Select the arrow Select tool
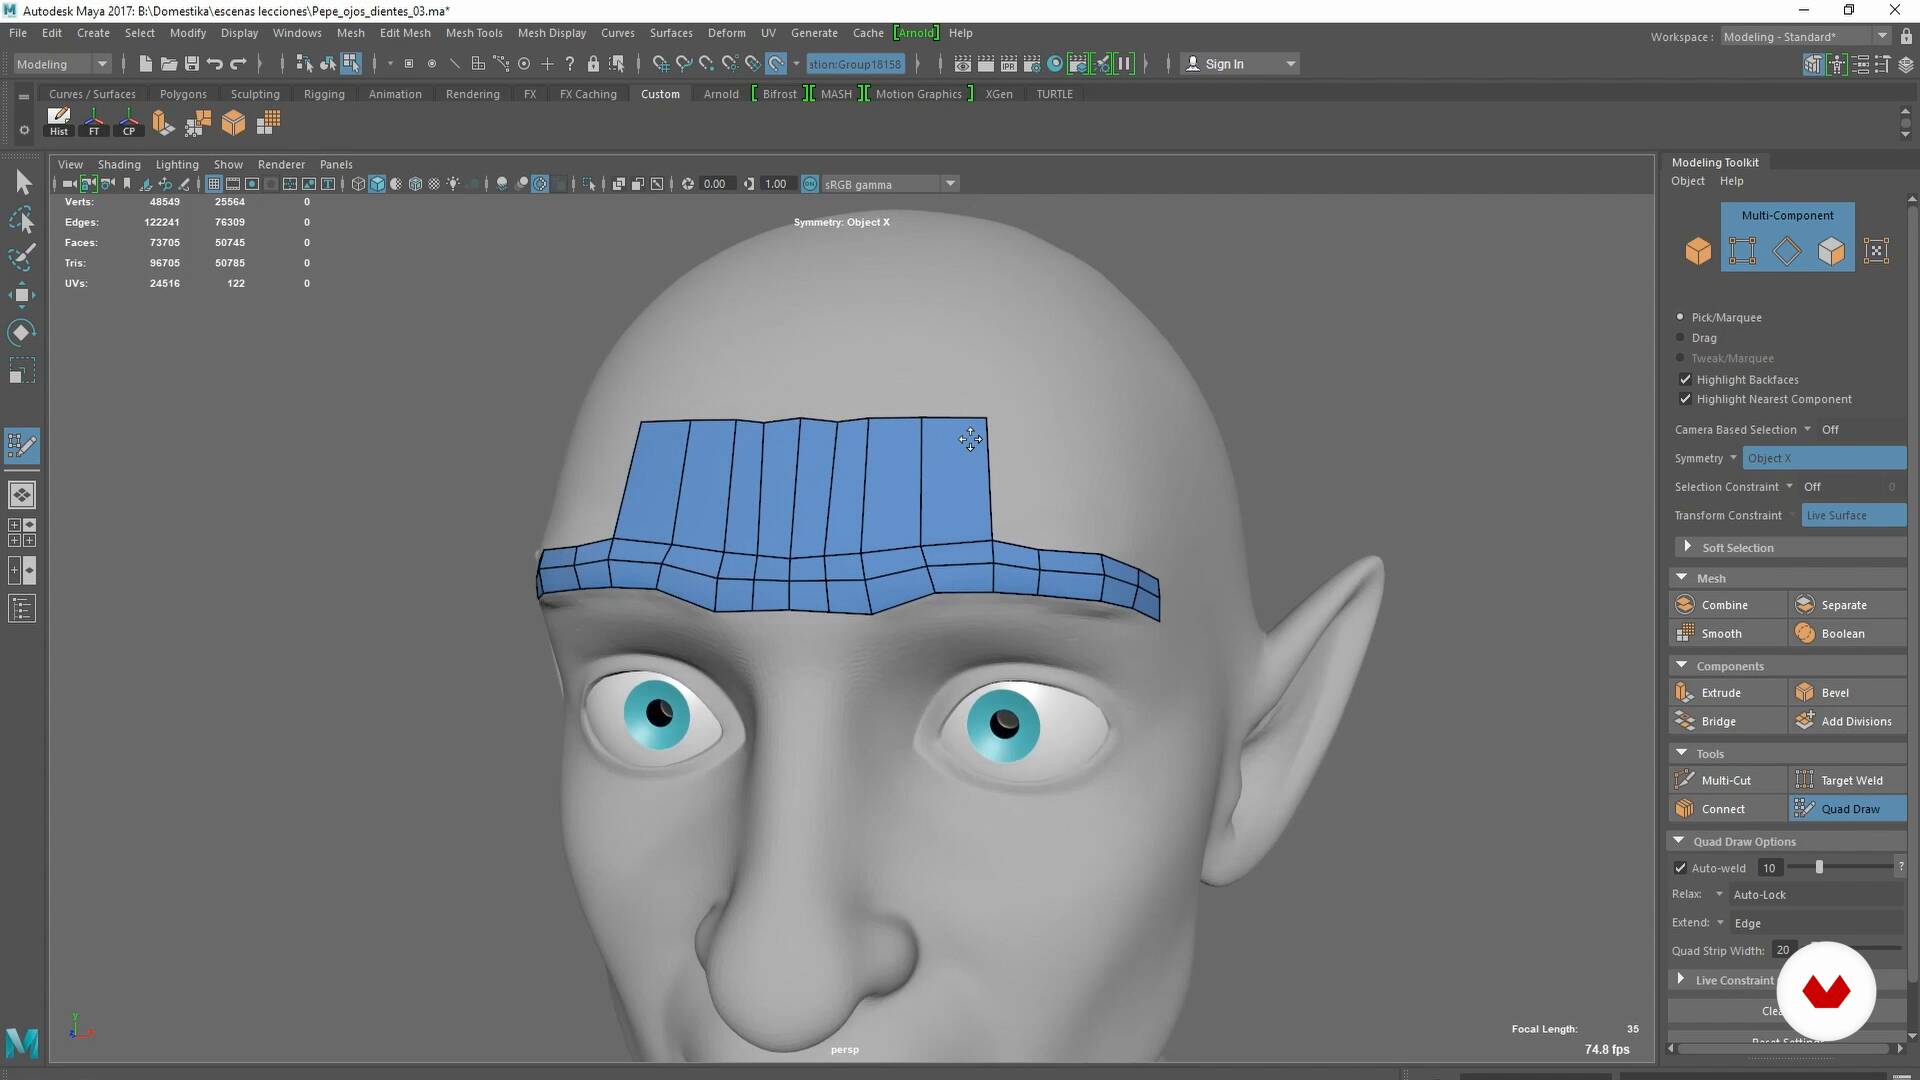Image resolution: width=1920 pixels, height=1080 pixels. tap(23, 182)
